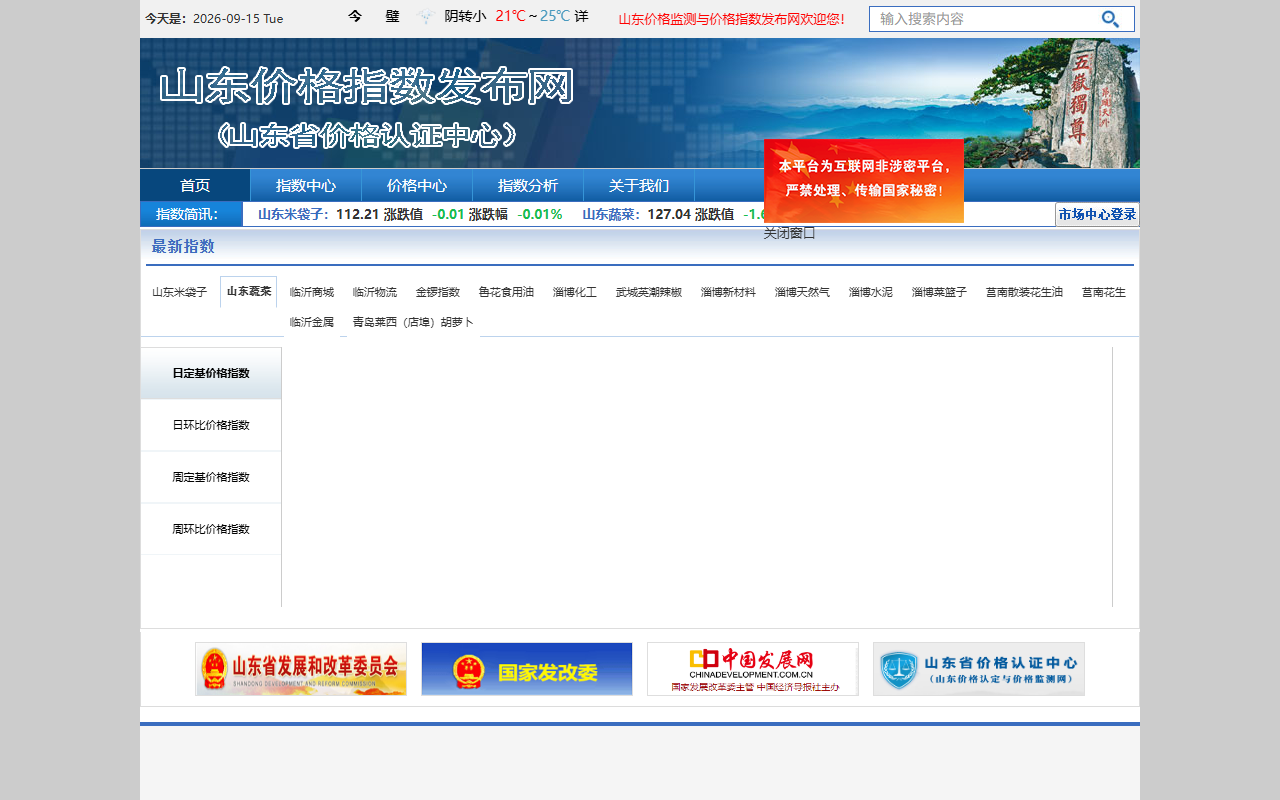Select the 莒南花生 index tab
The height and width of the screenshot is (800, 1280).
click(1104, 292)
